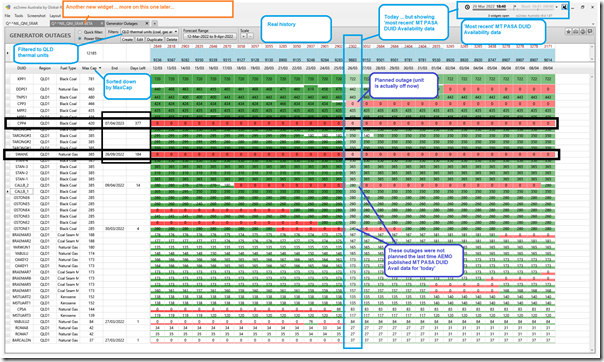Click the star favourite icon in widget header
Image resolution: width=604 pixels, height=362 pixels.
(568, 31)
